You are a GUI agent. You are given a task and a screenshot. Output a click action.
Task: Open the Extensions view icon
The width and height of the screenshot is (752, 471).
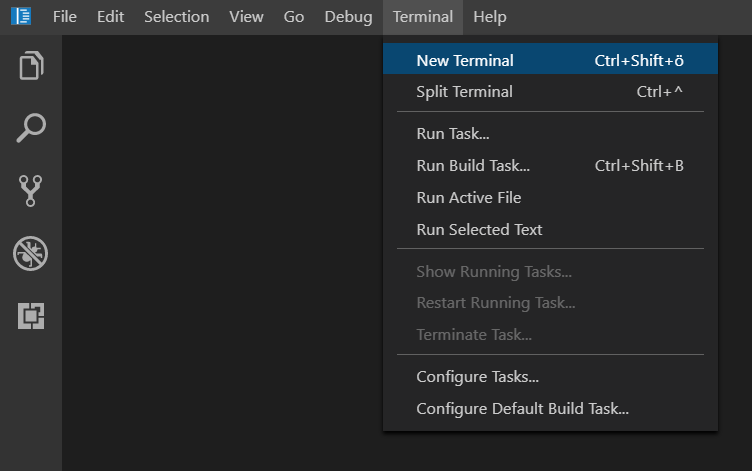tap(31, 316)
